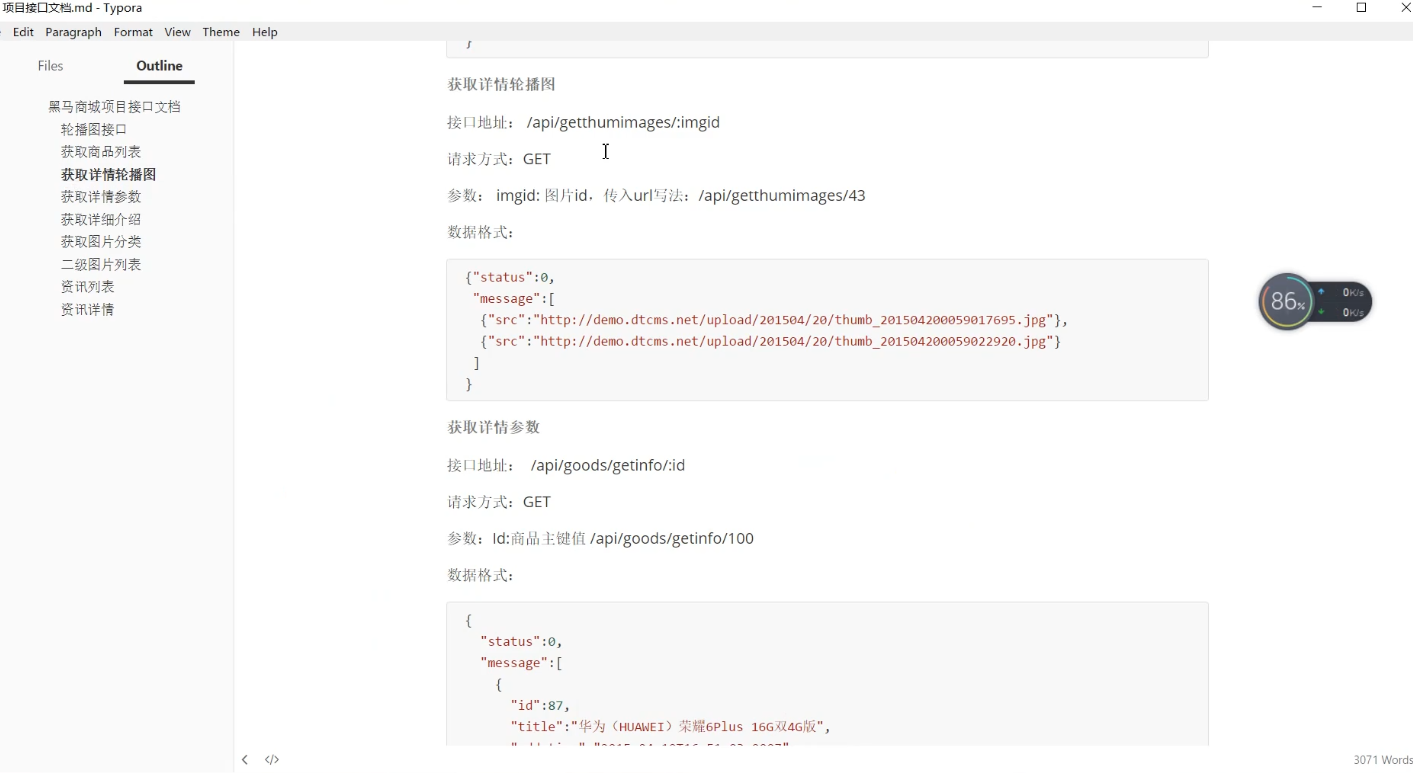Select 获取详情轮播图 outline entry

108,175
